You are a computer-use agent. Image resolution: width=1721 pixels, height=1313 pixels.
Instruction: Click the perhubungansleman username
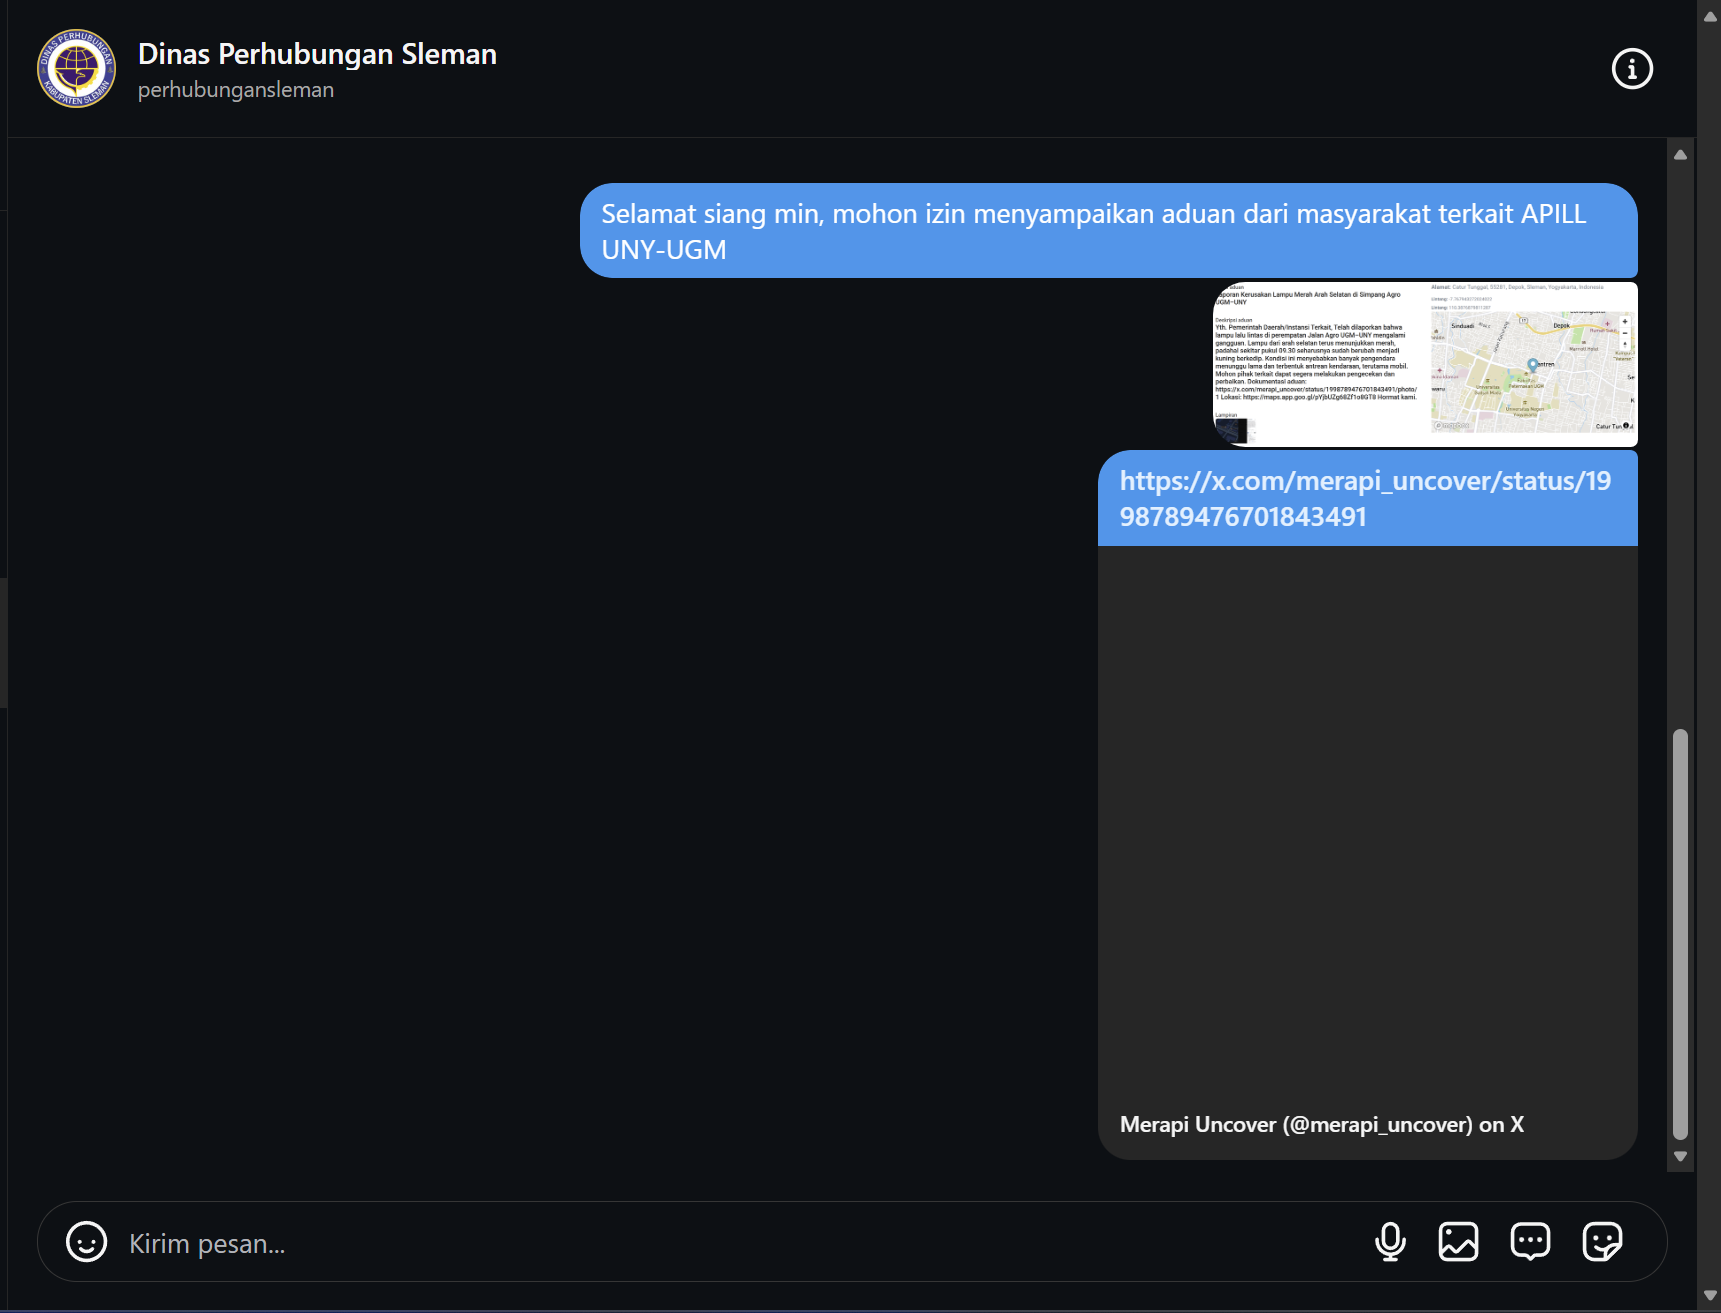click(x=236, y=90)
